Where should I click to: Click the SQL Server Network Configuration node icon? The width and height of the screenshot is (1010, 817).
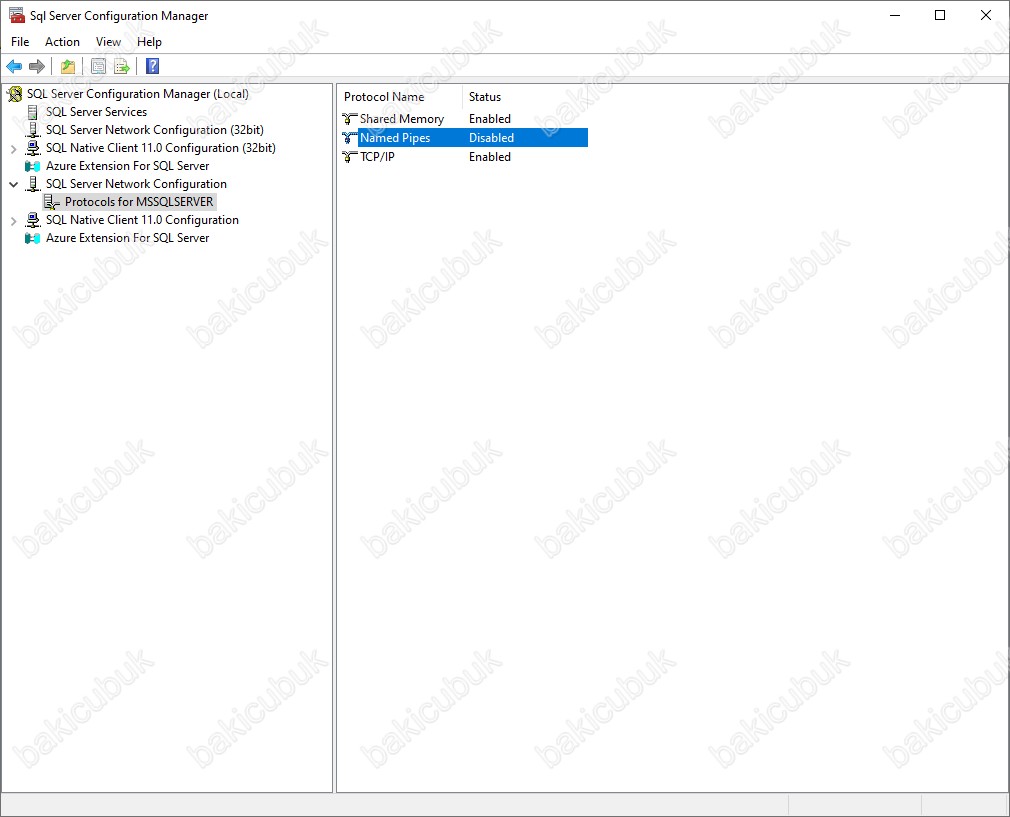pos(33,184)
